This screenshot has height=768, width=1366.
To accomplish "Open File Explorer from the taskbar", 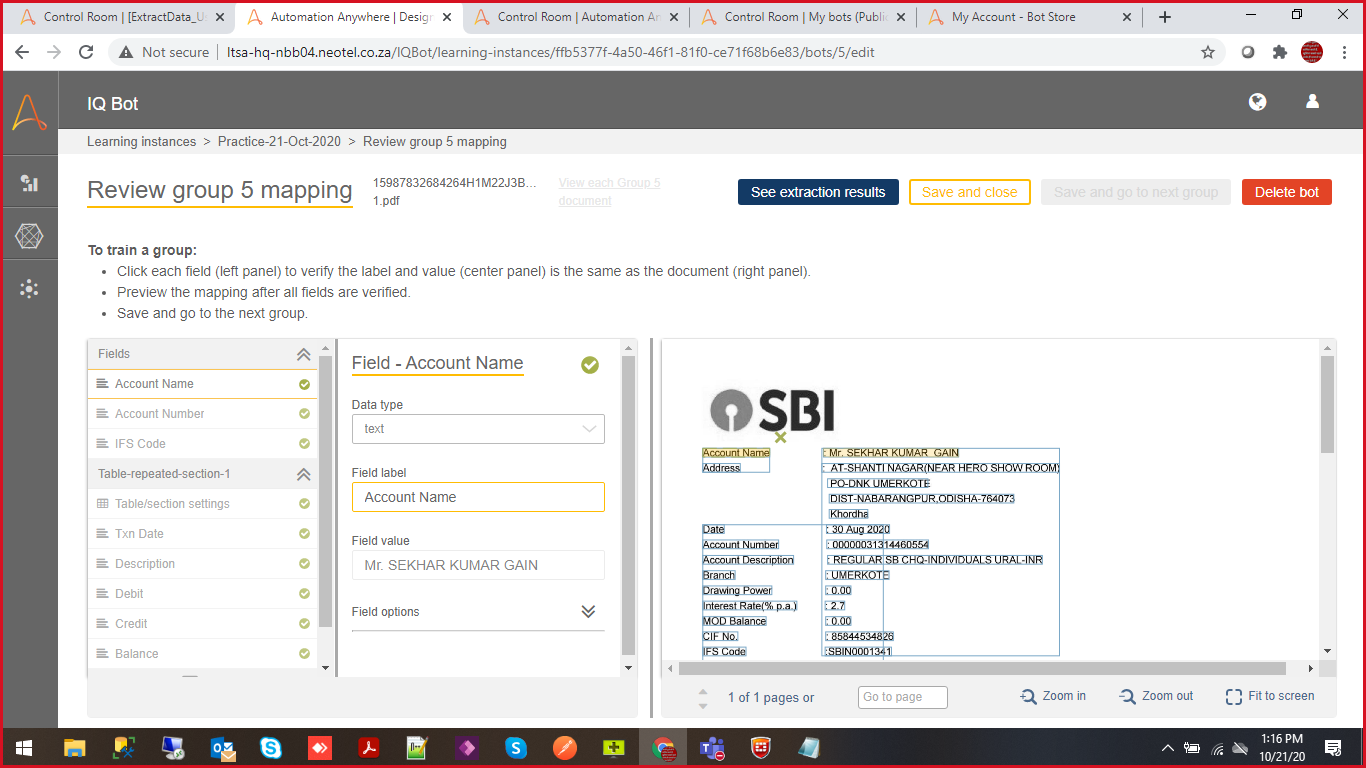I will pyautogui.click(x=75, y=747).
